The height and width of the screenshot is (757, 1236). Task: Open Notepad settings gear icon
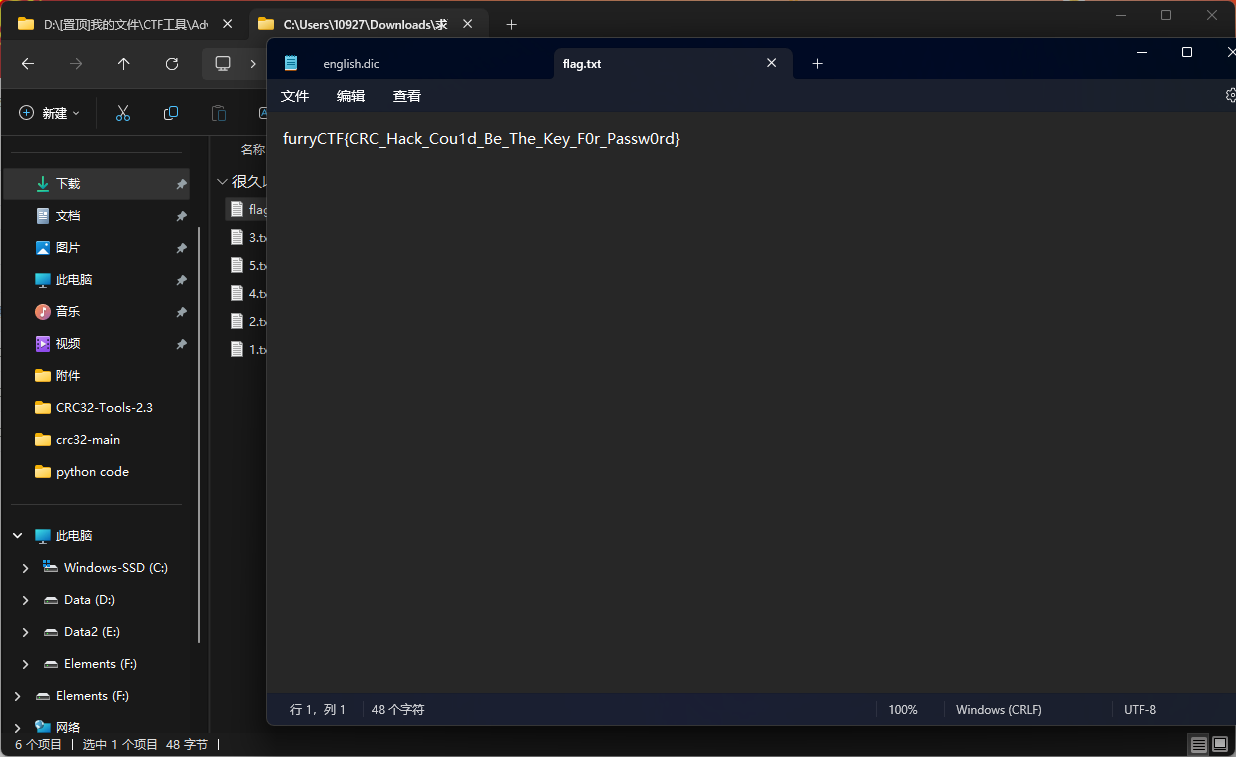point(1230,96)
